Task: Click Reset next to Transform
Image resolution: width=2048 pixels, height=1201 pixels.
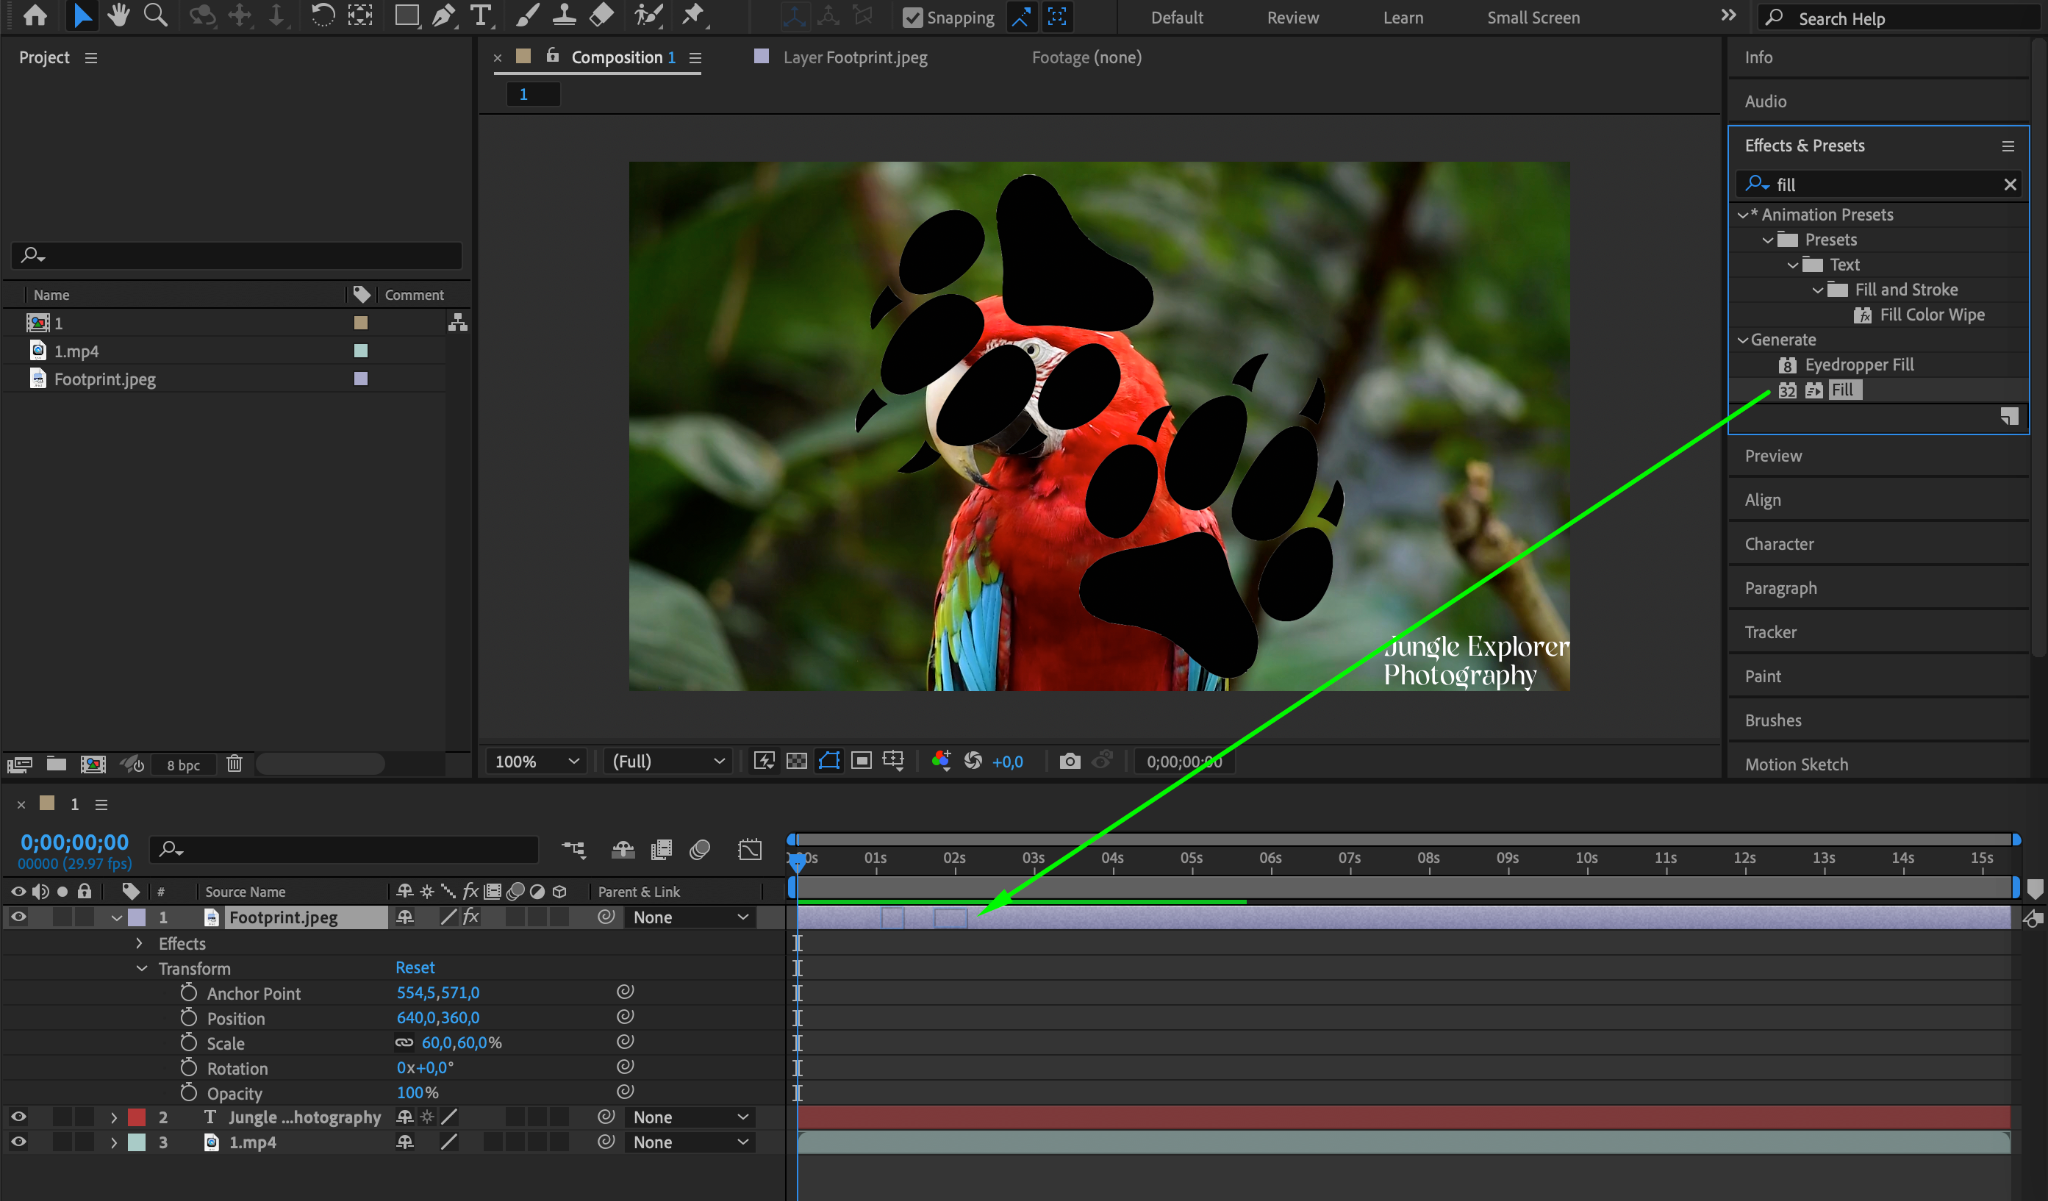Action: tap(414, 968)
